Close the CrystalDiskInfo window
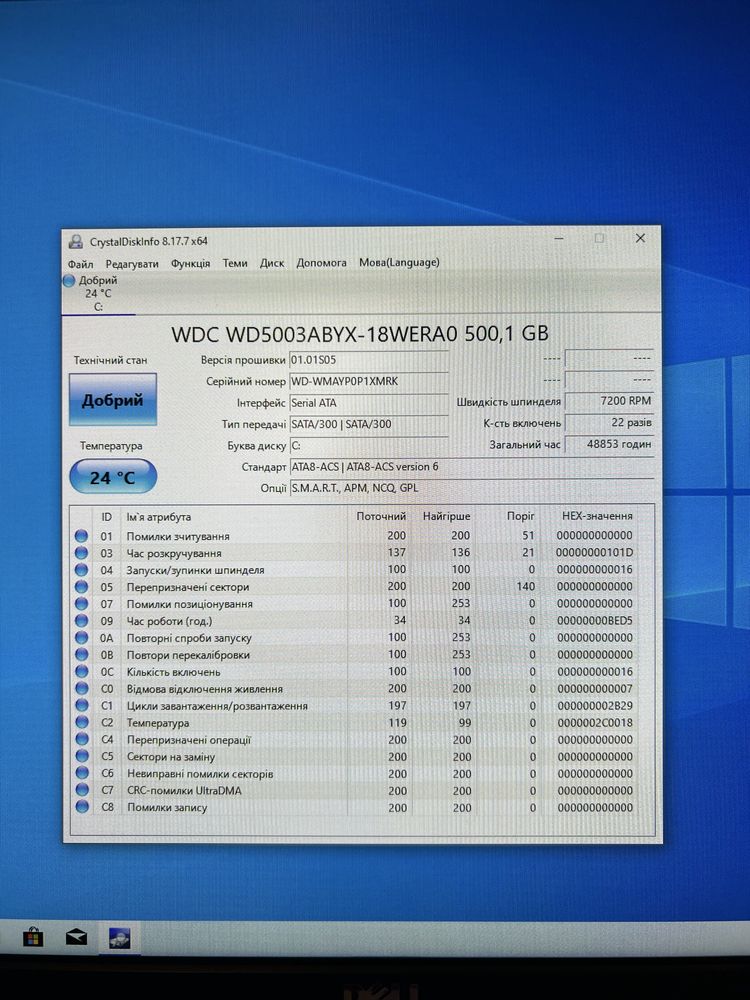The image size is (750, 1000). (x=640, y=238)
